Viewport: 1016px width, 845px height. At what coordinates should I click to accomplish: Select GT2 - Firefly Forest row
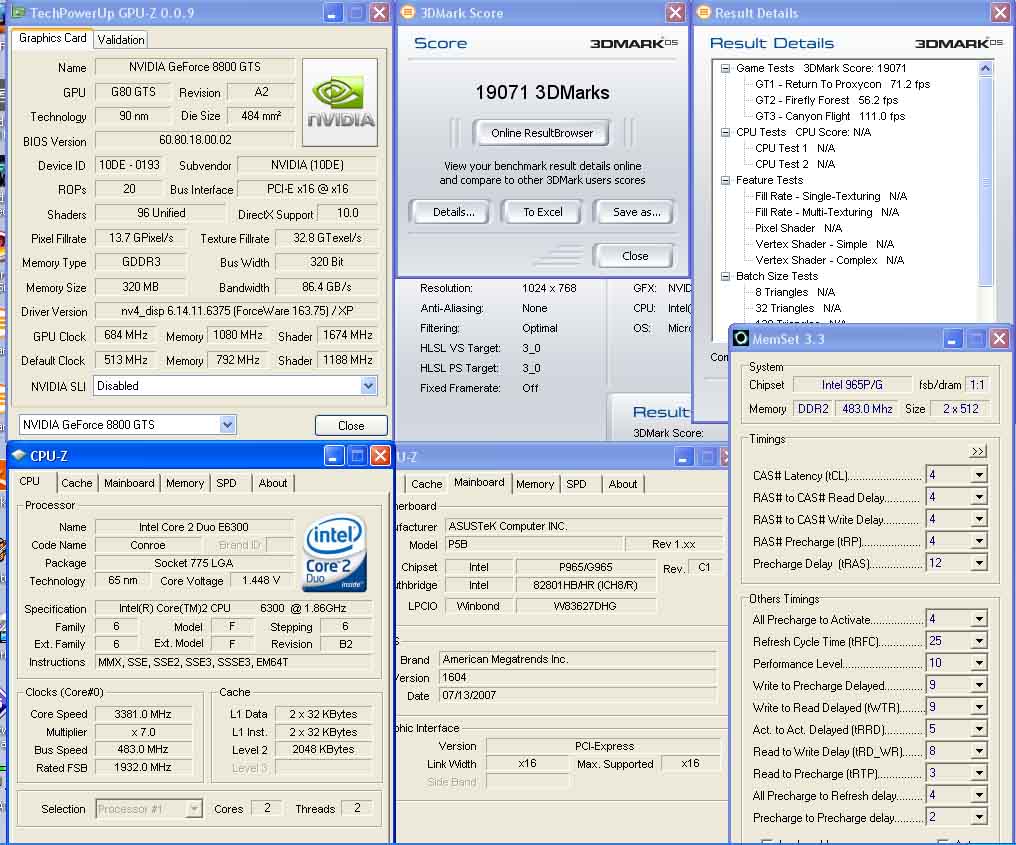[826, 100]
